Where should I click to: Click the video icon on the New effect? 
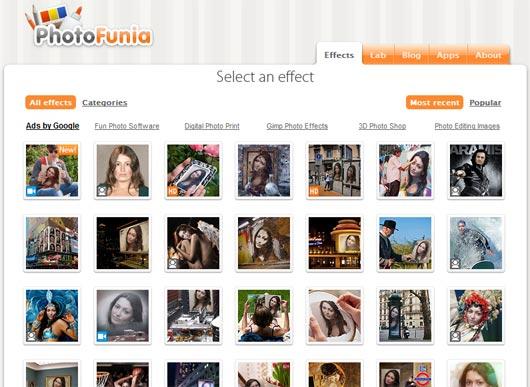[x=31, y=191]
